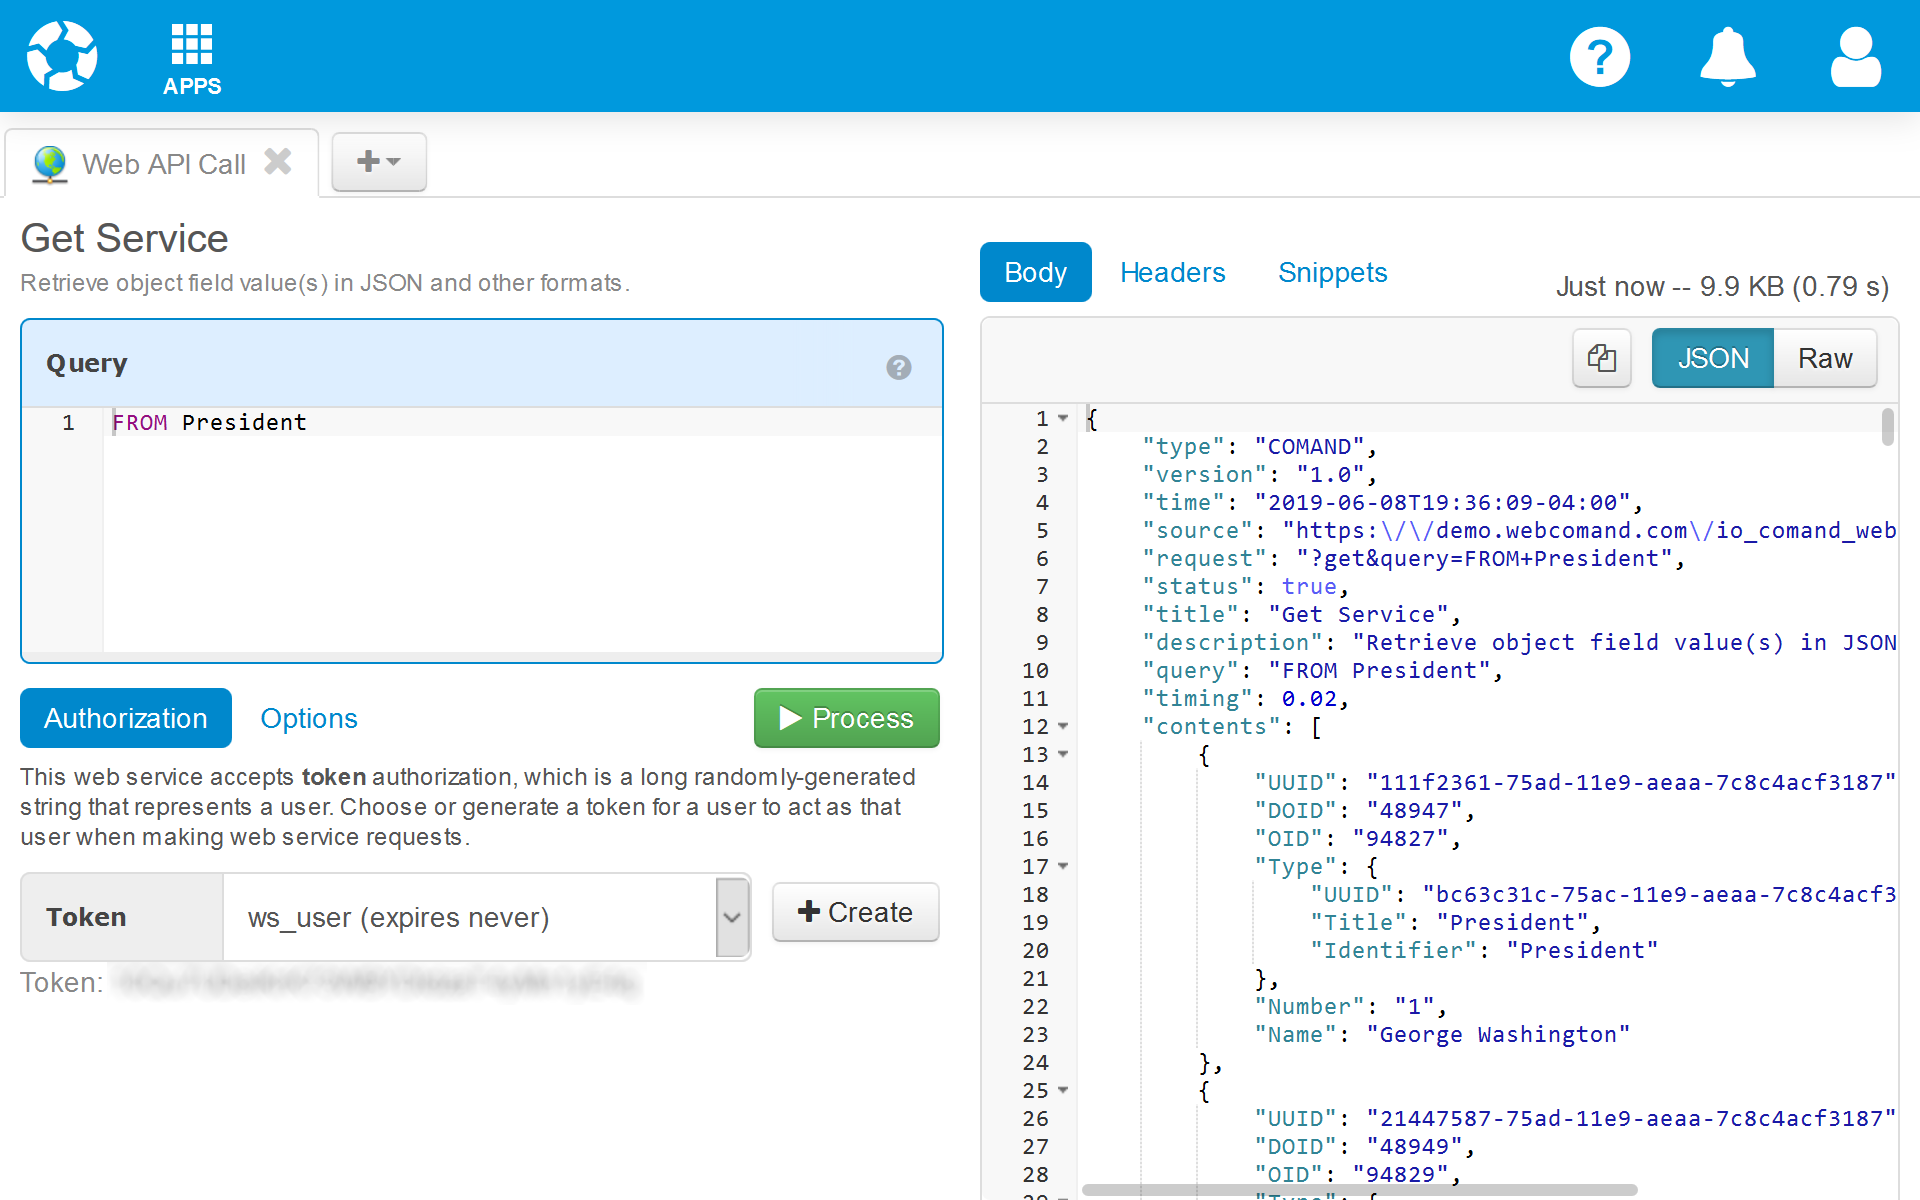1920x1200 pixels.
Task: Open the APPS grid menu
Action: [192, 58]
